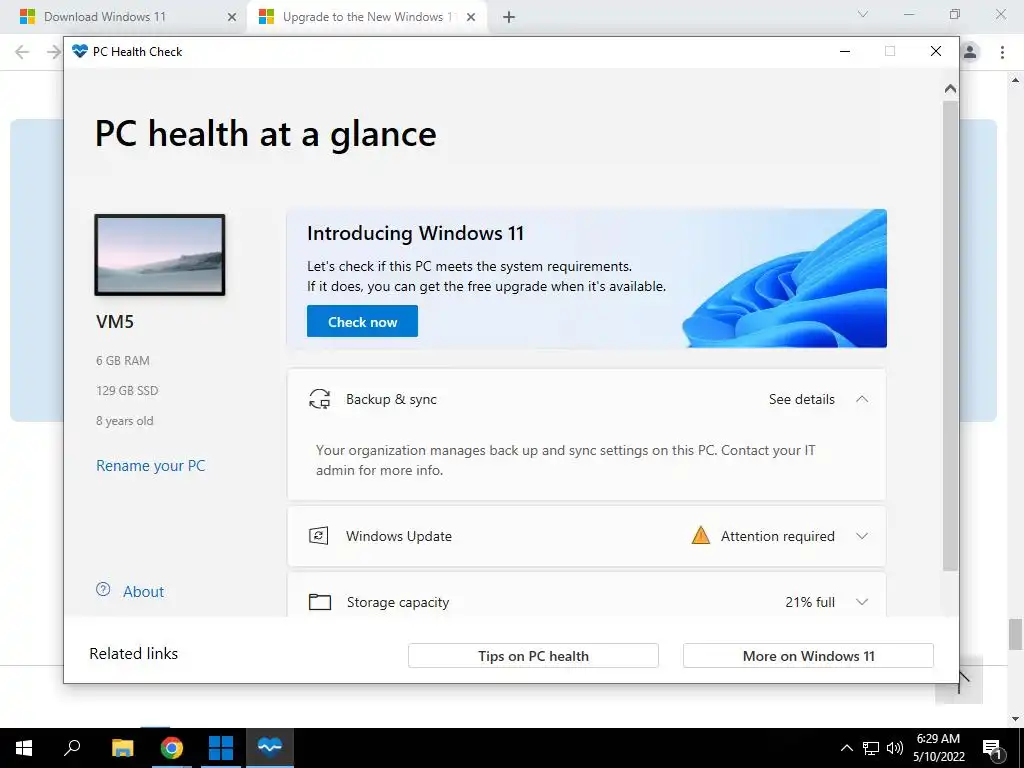Screen dimensions: 1024x768
Task: Expand the Storage capacity section chevron
Action: click(x=862, y=602)
